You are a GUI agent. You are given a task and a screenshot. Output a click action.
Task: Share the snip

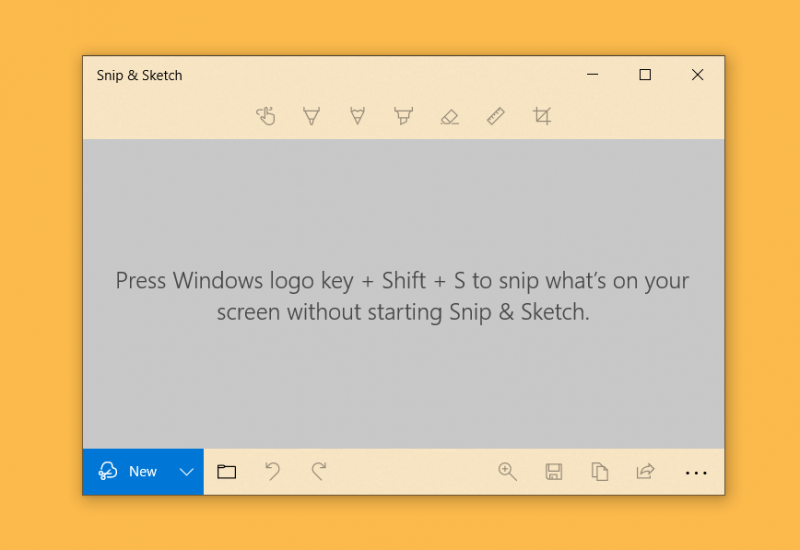click(x=645, y=471)
